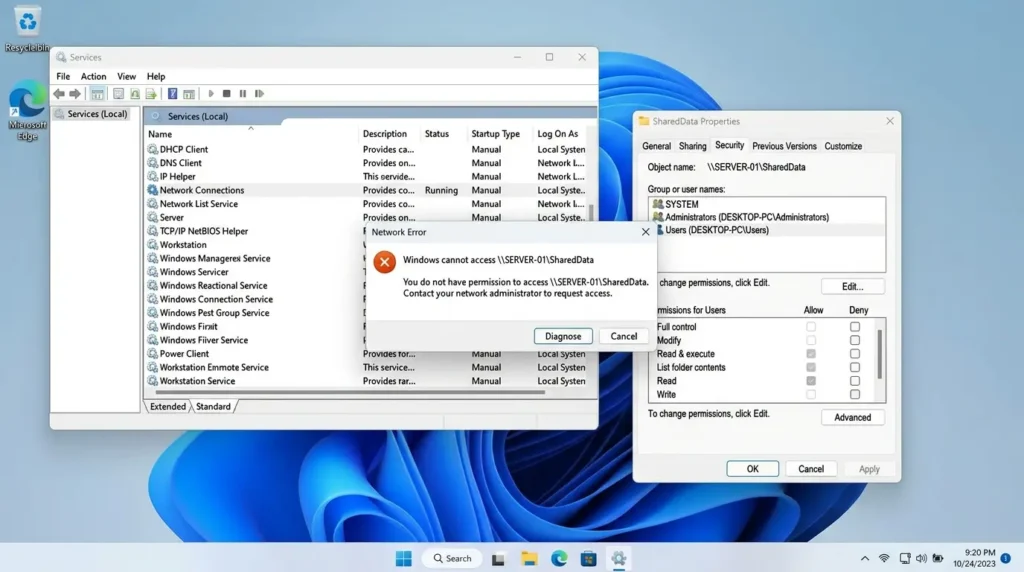
Task: Switch to the Previous Versions tab
Action: click(x=784, y=146)
